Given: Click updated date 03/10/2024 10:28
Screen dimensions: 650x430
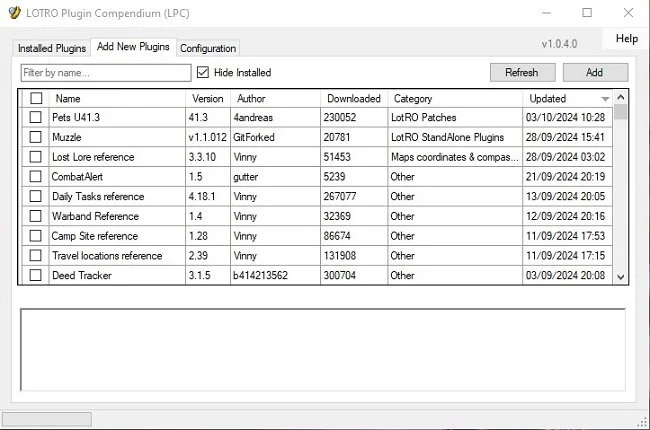Looking at the screenshot, I should [565, 117].
